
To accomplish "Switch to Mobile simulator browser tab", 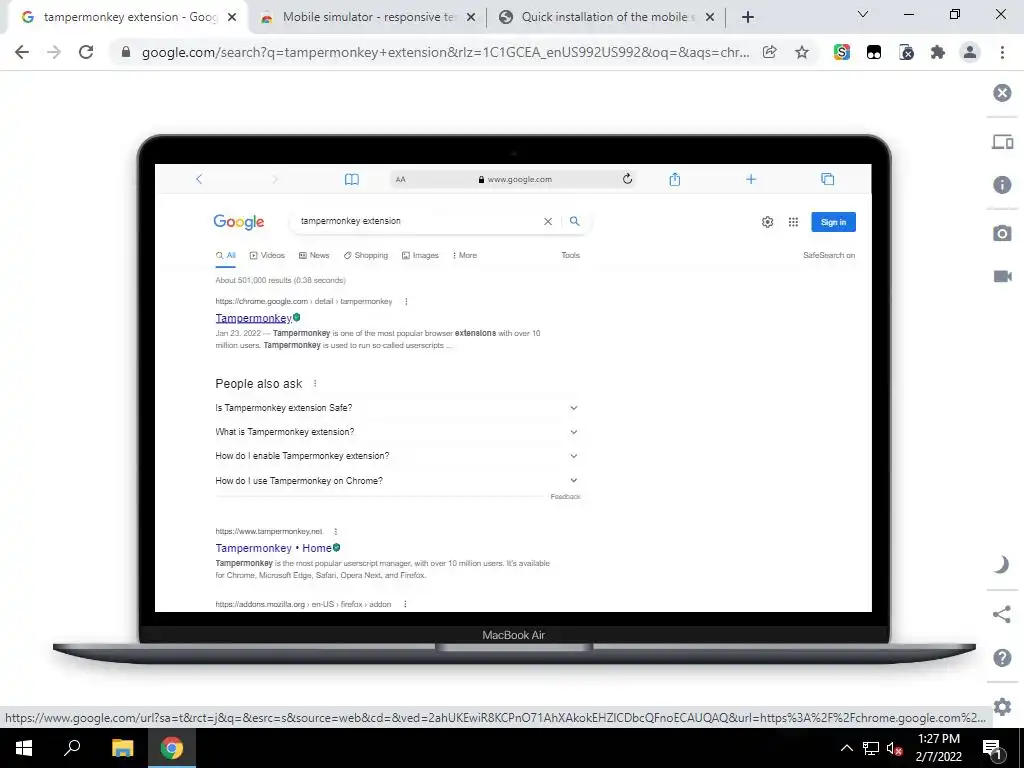I will tap(367, 17).
